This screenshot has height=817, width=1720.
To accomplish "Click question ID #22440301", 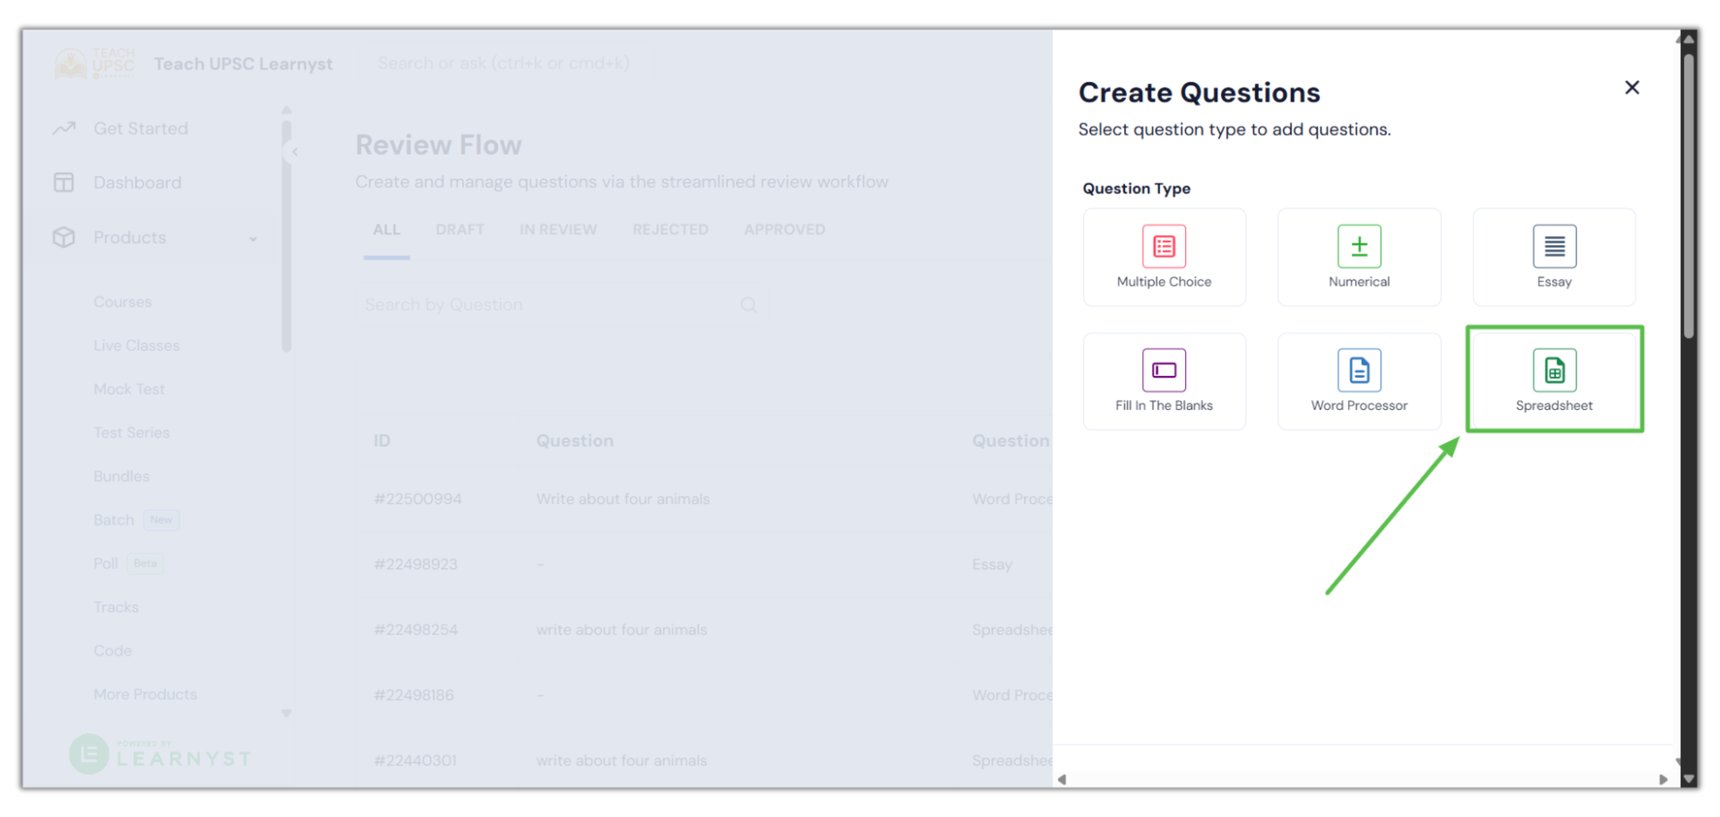I will coord(415,761).
